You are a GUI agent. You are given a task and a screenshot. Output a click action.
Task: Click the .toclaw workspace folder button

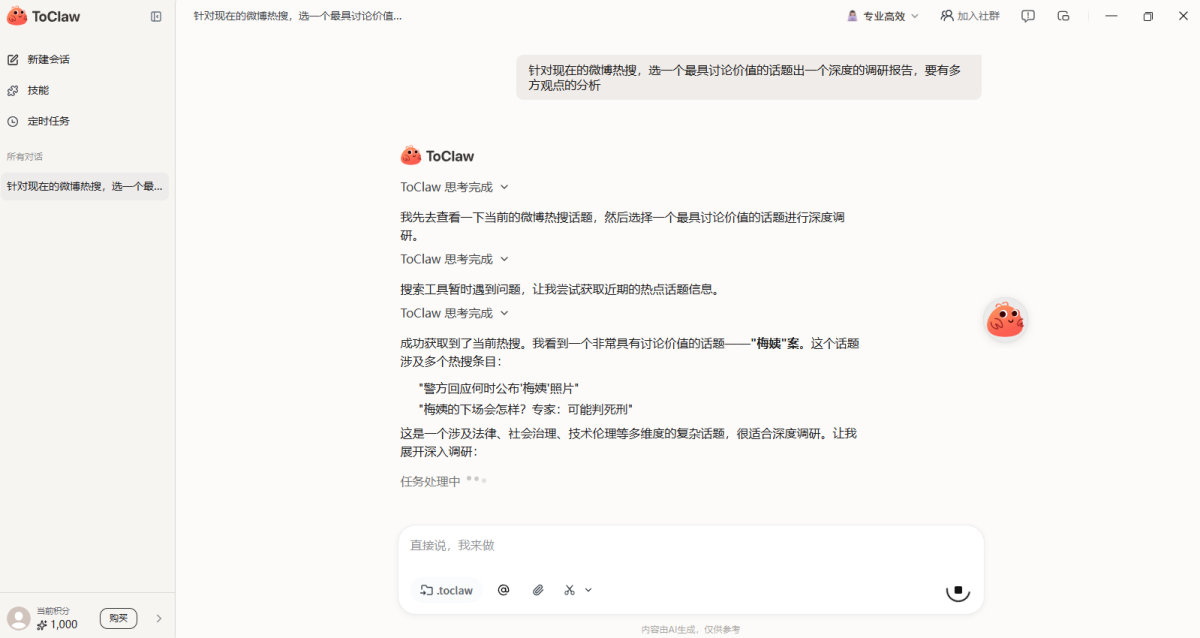pyautogui.click(x=447, y=590)
